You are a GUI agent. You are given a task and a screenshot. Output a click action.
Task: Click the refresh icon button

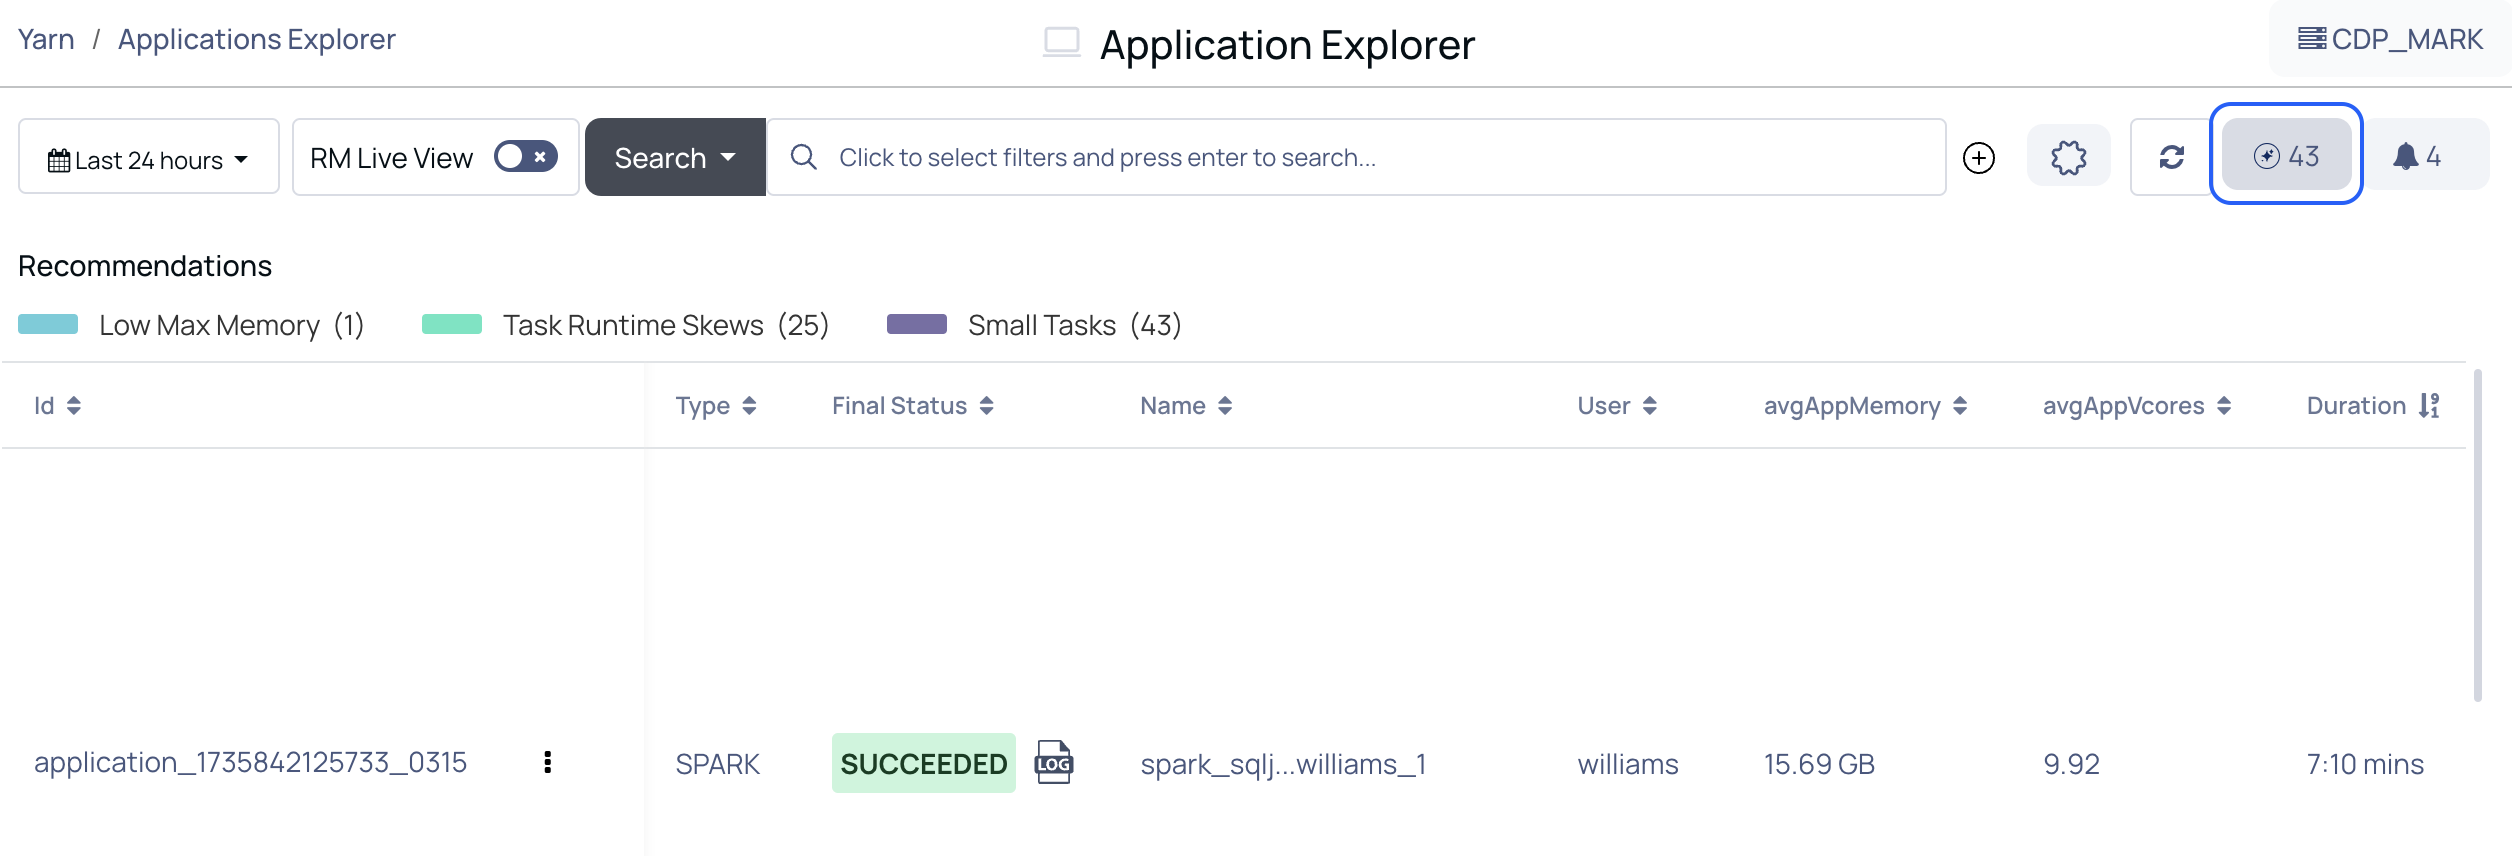(2171, 157)
